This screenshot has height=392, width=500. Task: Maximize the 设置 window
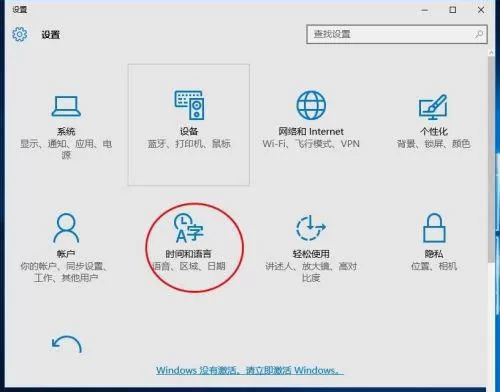[x=453, y=10]
